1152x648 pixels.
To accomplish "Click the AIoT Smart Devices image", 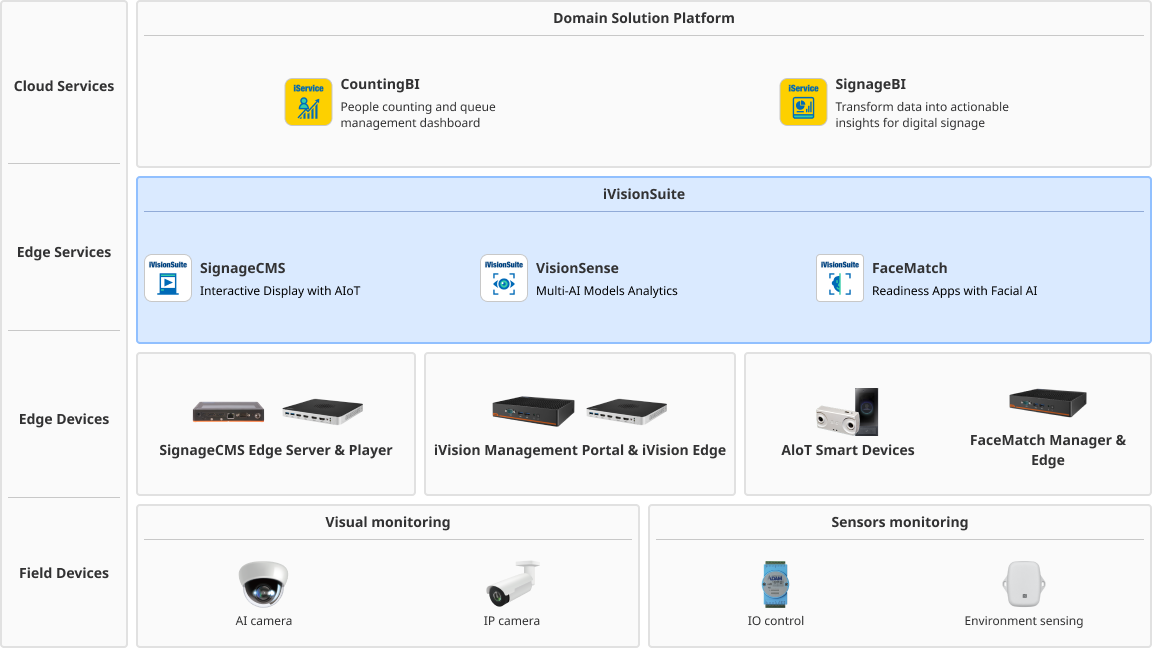I will (847, 412).
